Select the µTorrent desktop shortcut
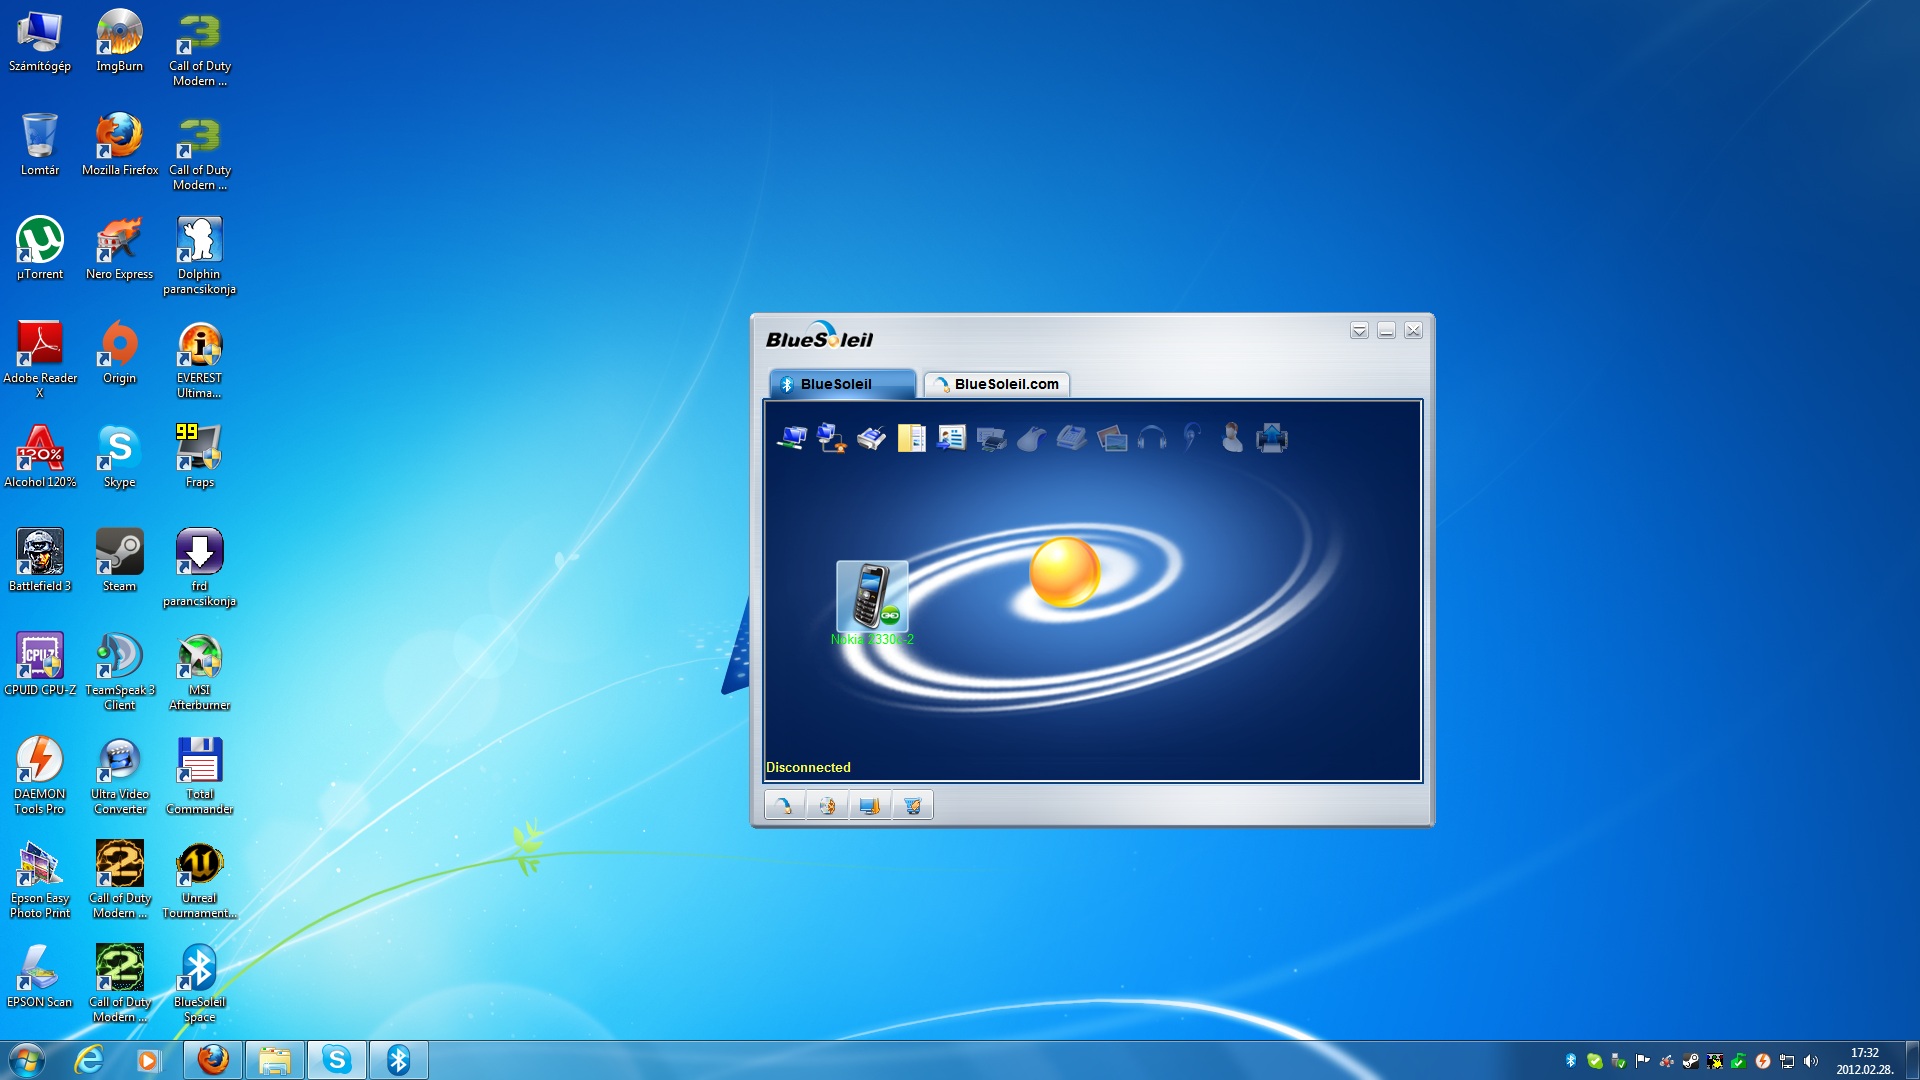1920x1080 pixels. click(40, 250)
